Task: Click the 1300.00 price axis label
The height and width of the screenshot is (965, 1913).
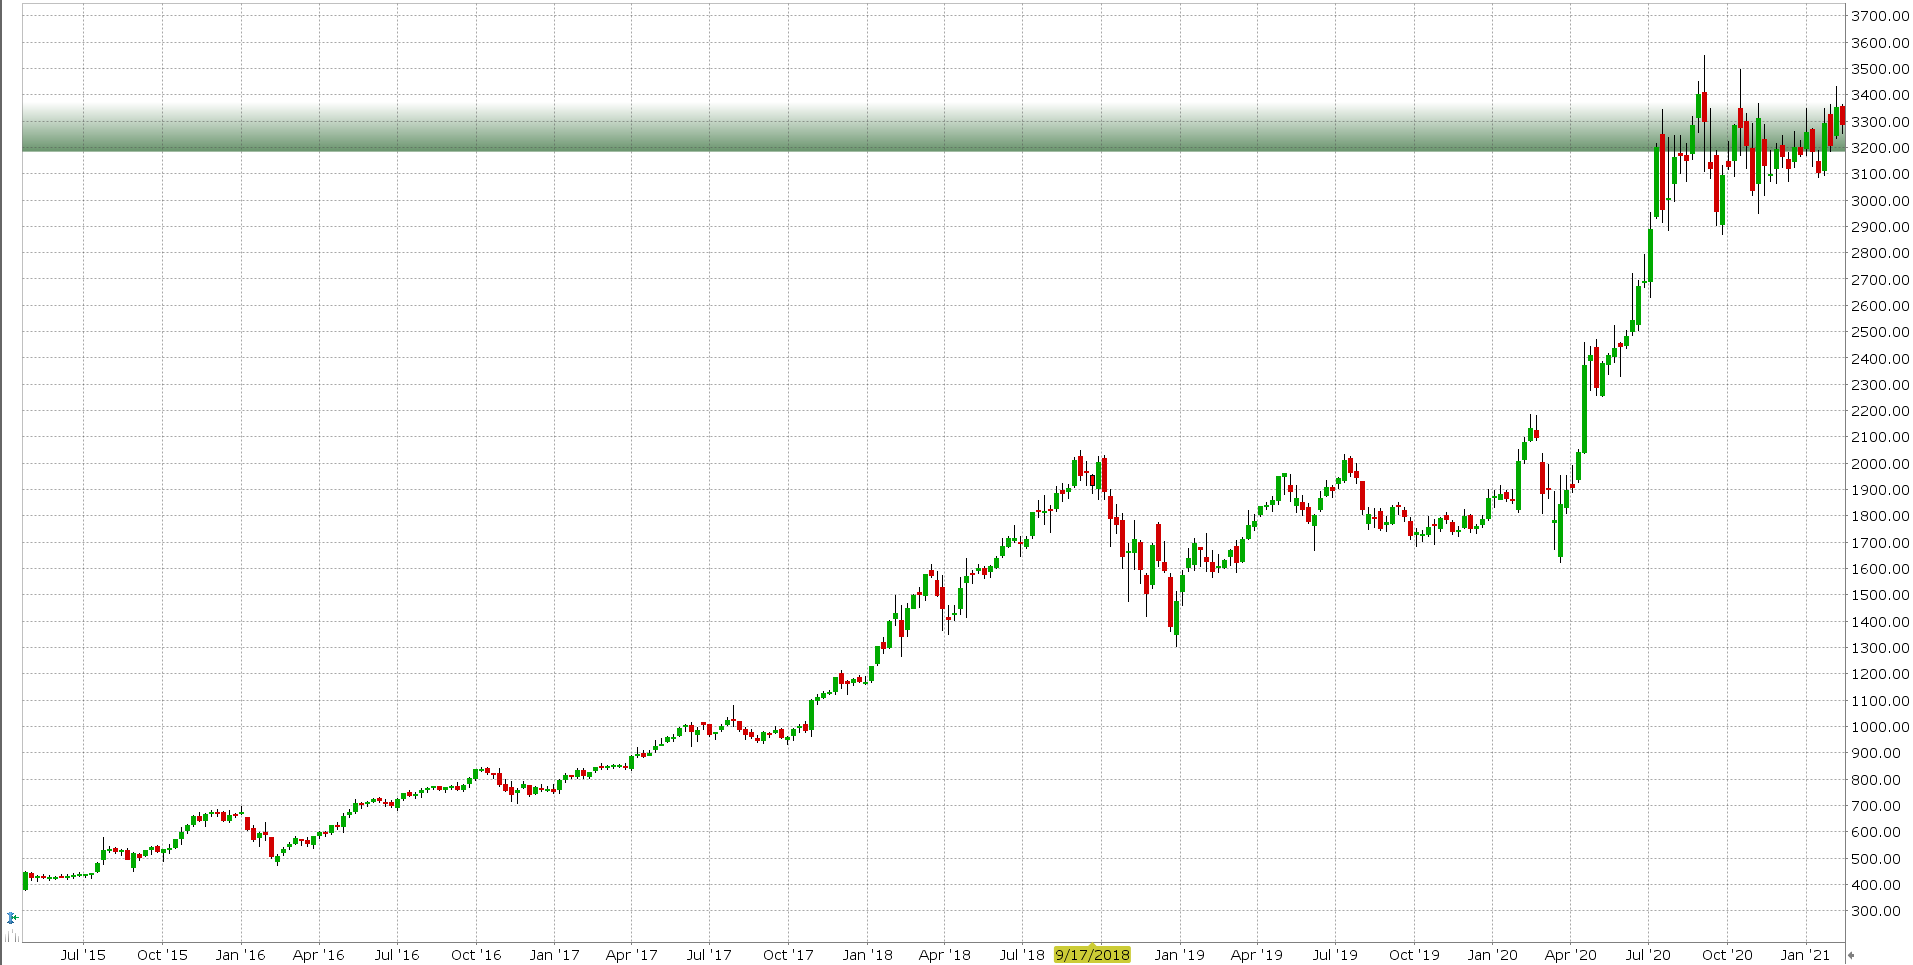Action: [x=1880, y=648]
